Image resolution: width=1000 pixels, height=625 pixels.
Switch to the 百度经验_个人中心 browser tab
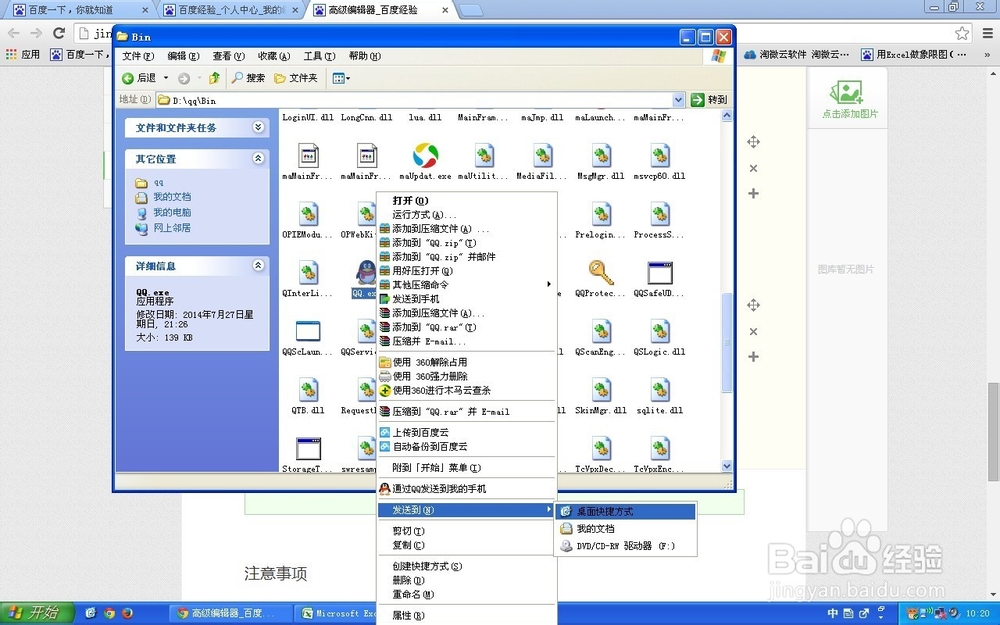[x=230, y=10]
